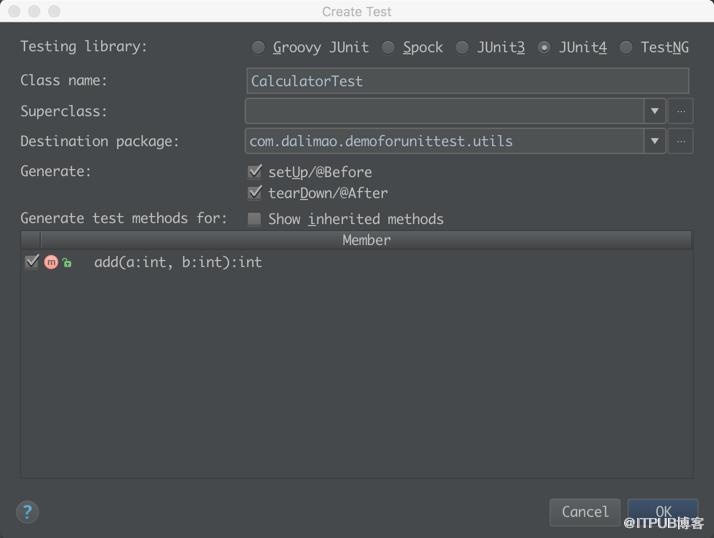Click the Cancel button

click(x=585, y=512)
